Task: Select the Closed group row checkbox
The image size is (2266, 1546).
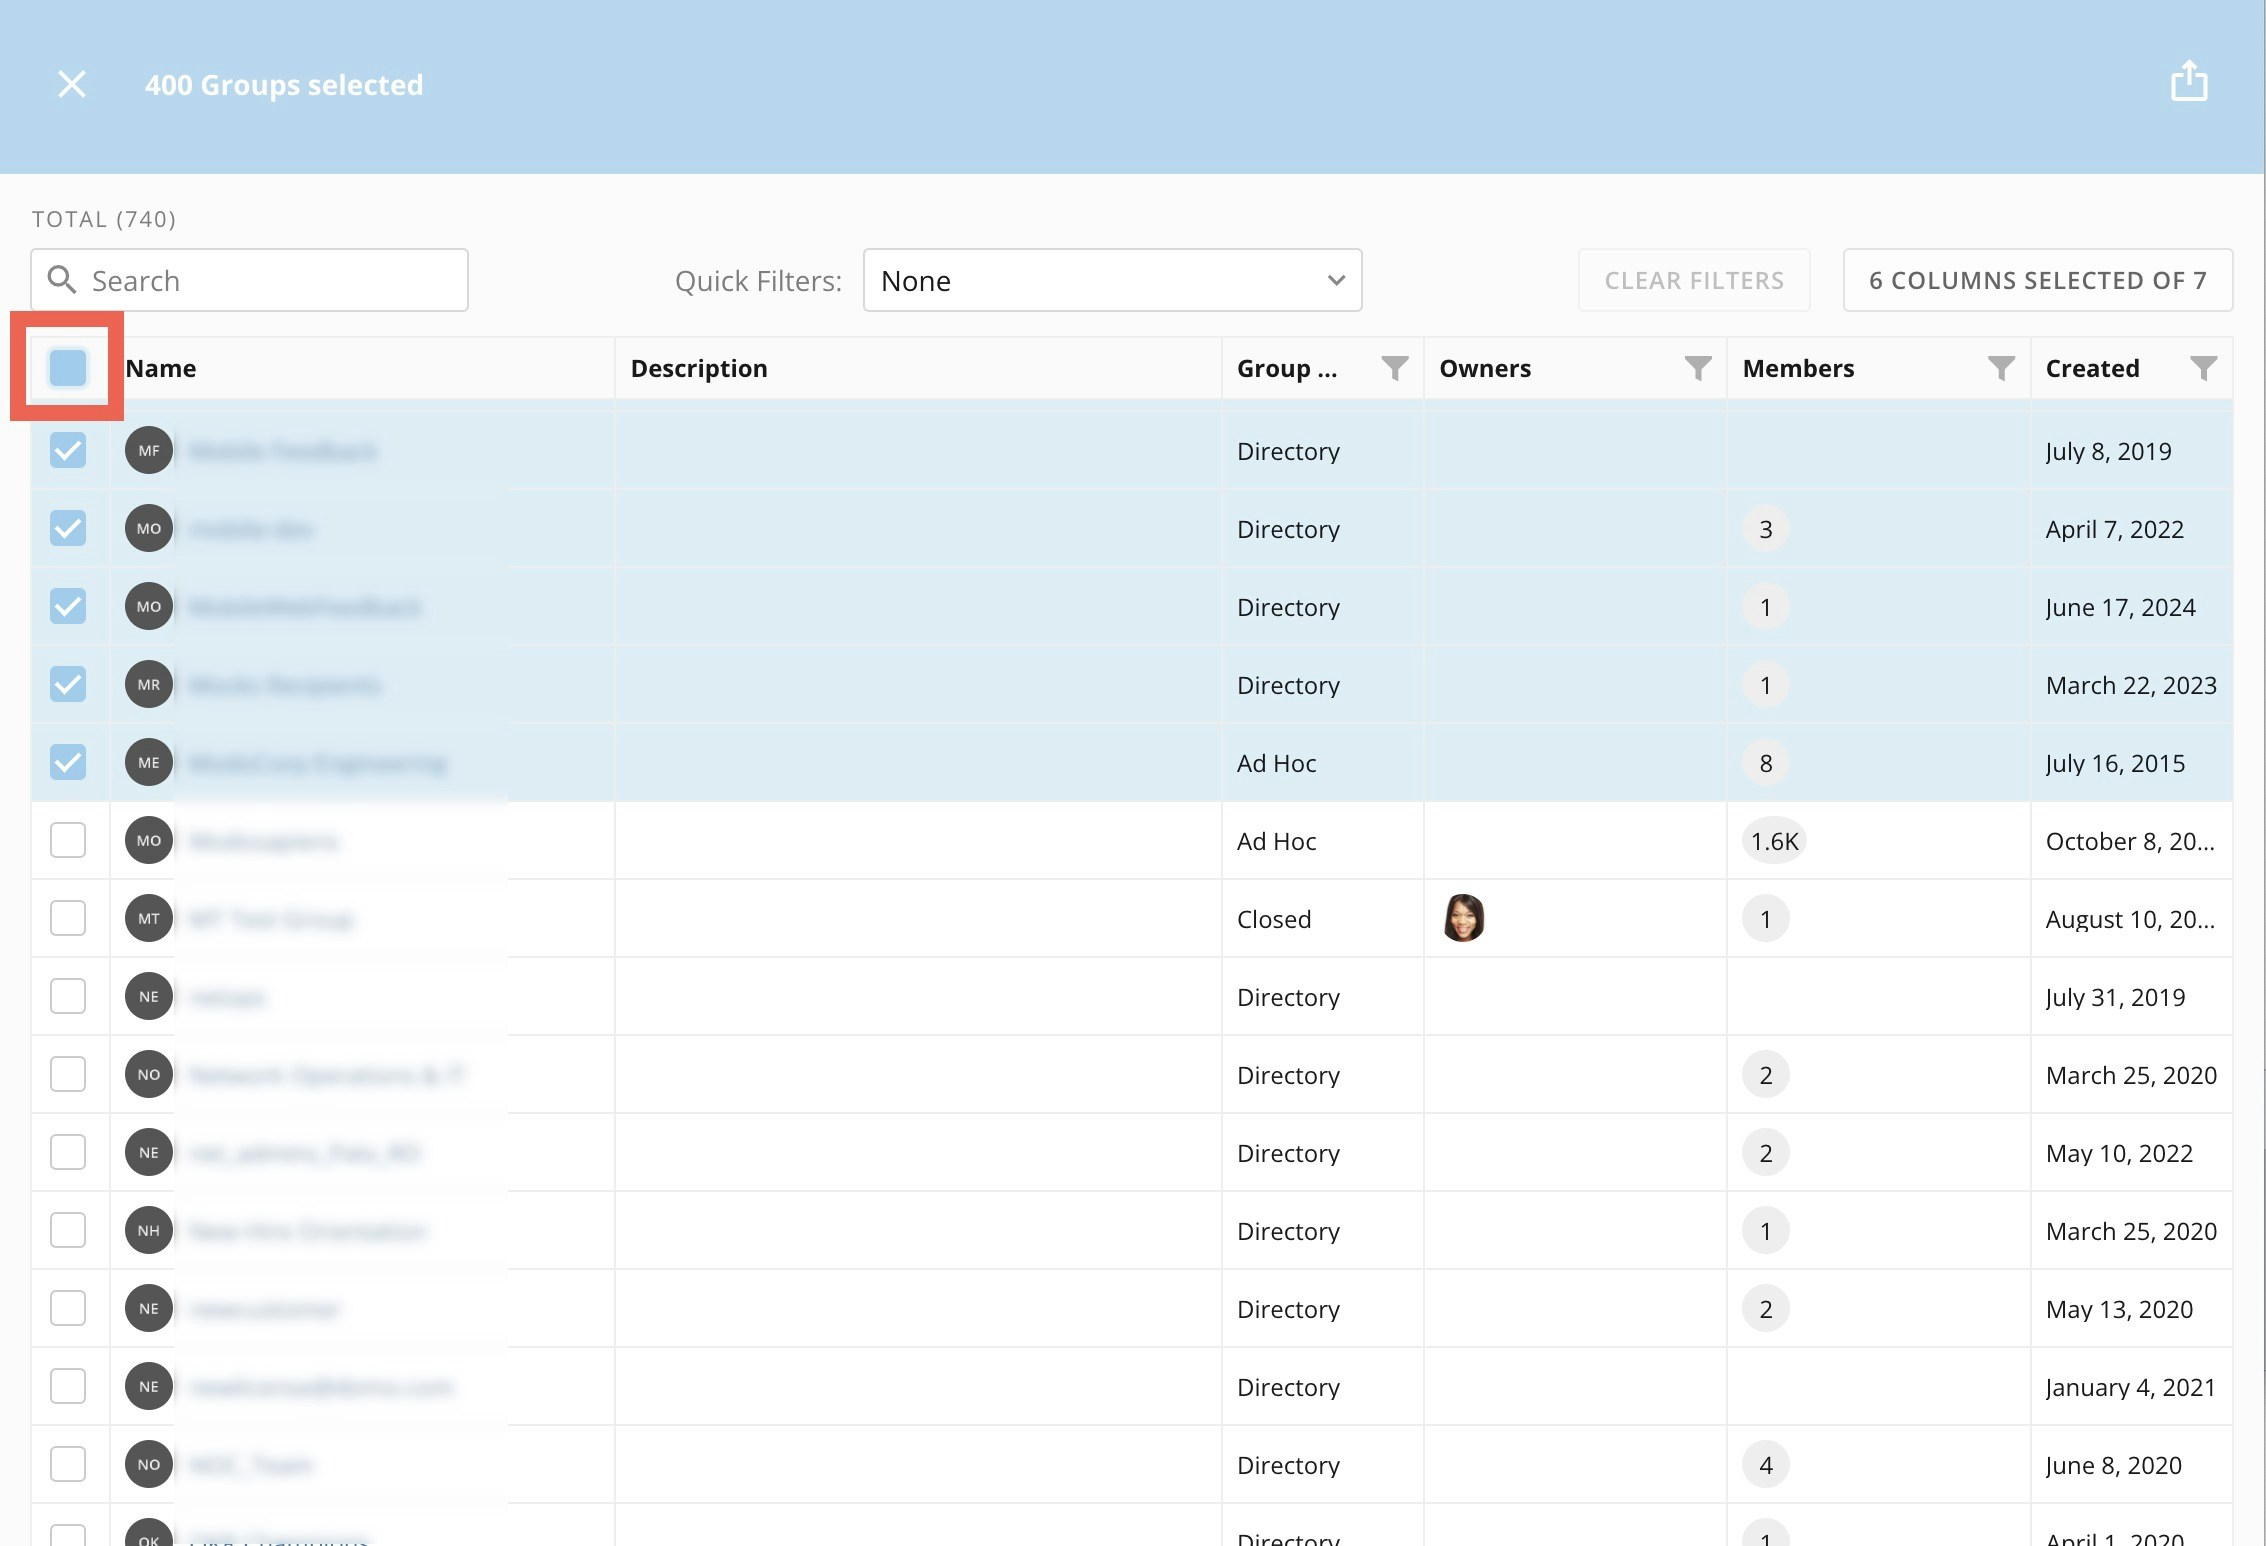Action: pos(68,918)
